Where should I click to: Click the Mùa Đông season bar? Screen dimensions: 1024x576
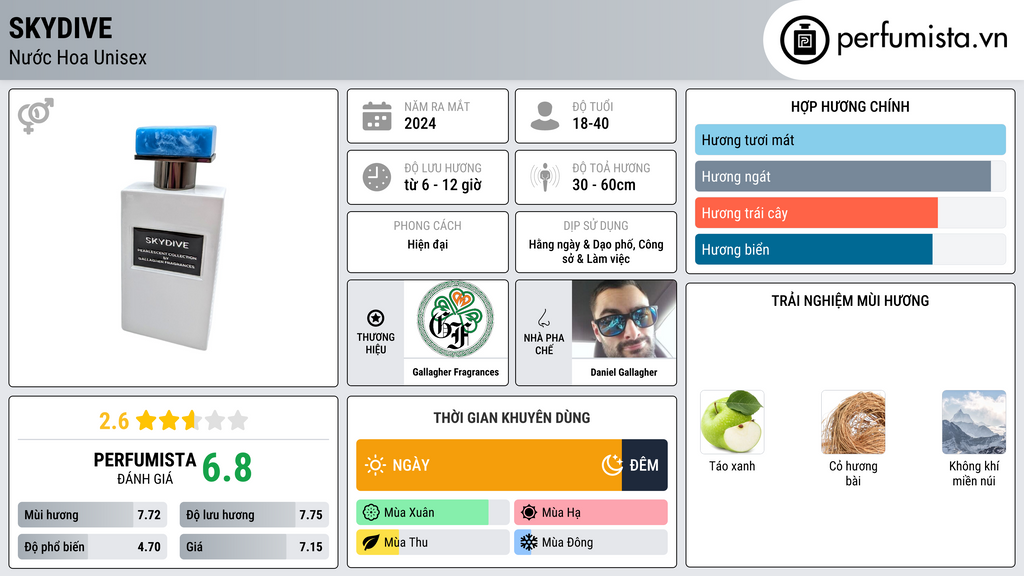click(x=590, y=542)
